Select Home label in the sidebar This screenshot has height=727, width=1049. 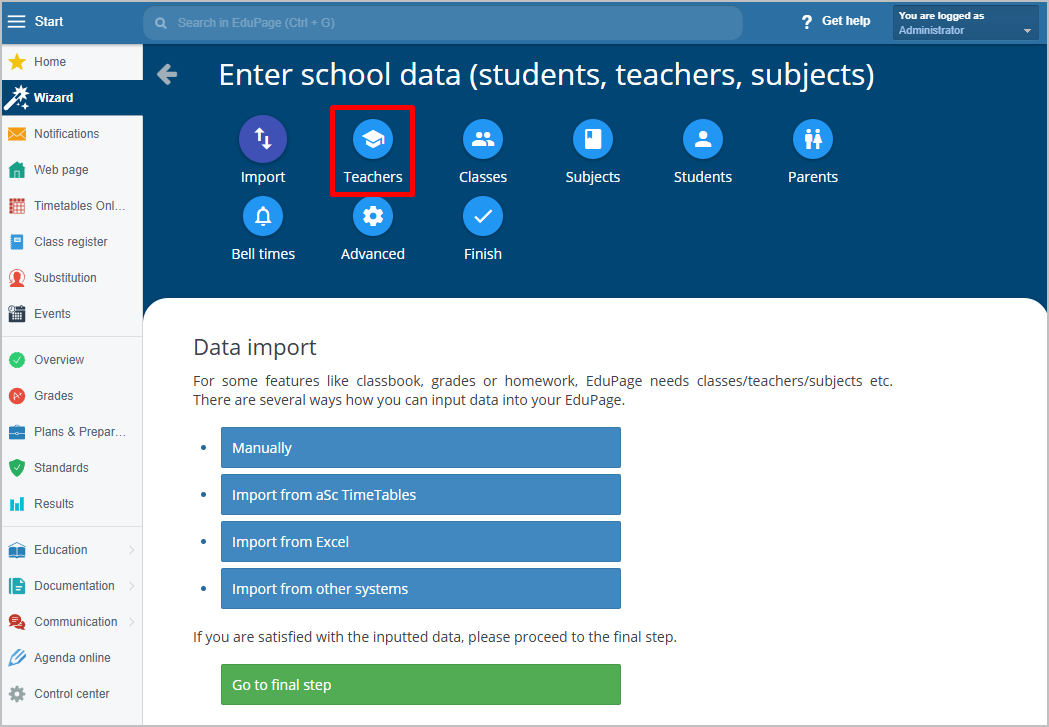50,62
